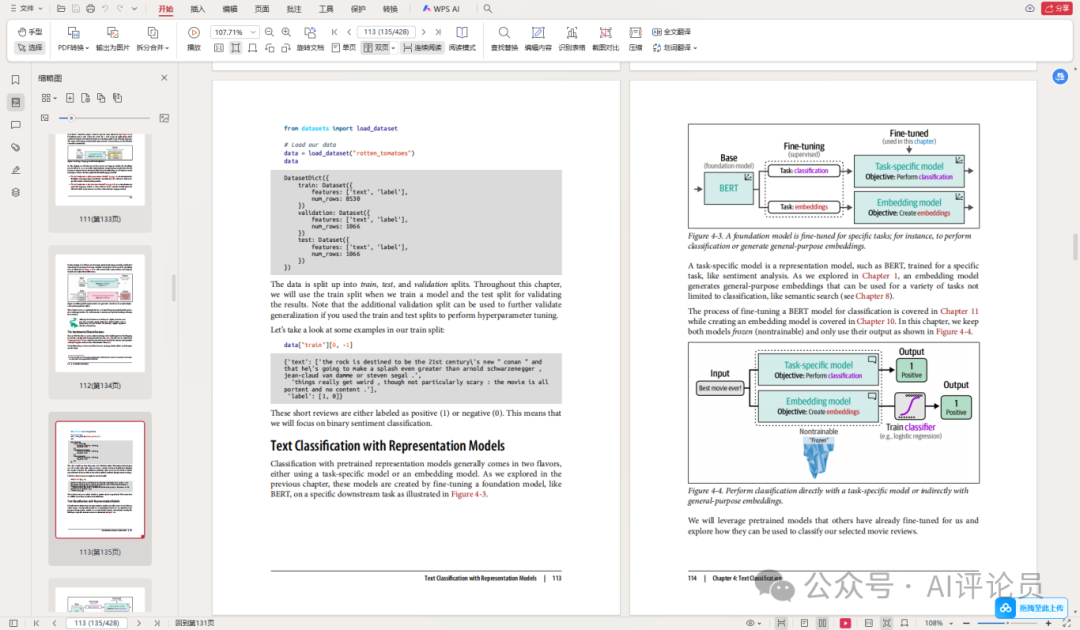Go to next page in toolbar
Screen dimensions: 1080x630
click(424, 32)
